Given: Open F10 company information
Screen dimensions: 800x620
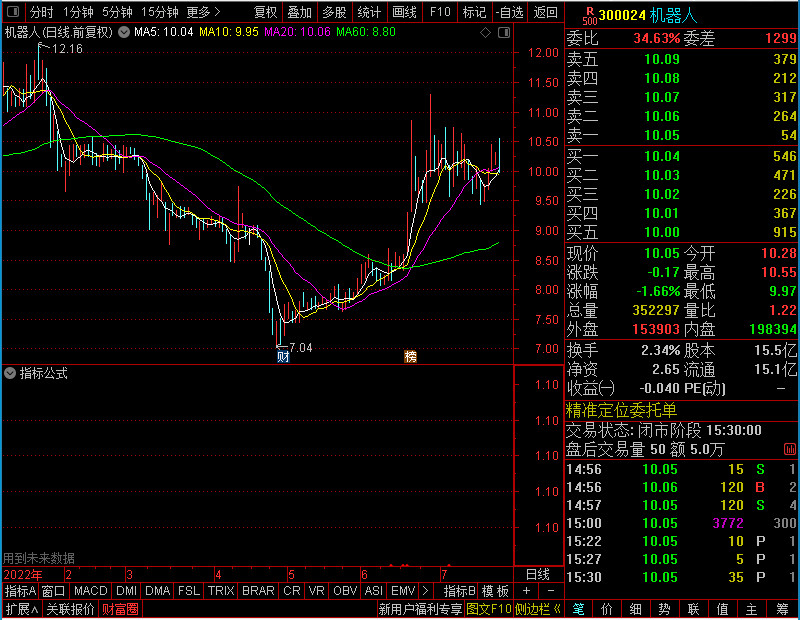Looking at the screenshot, I should [x=440, y=12].
